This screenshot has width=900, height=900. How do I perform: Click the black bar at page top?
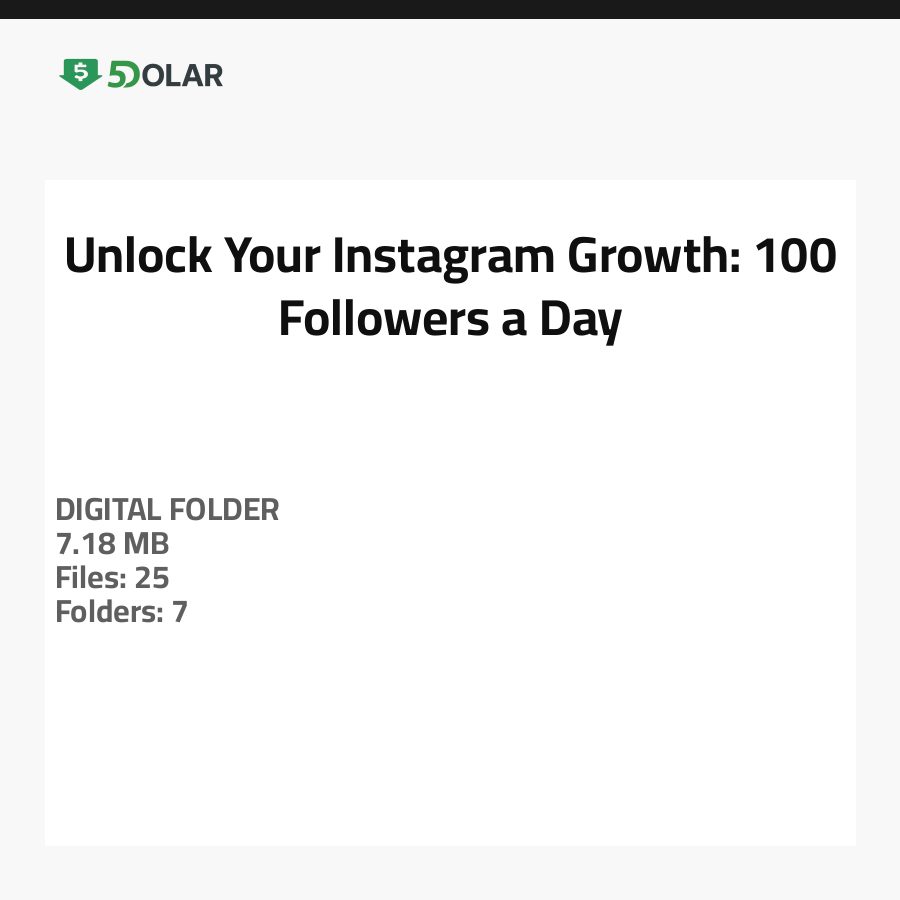click(x=450, y=9)
